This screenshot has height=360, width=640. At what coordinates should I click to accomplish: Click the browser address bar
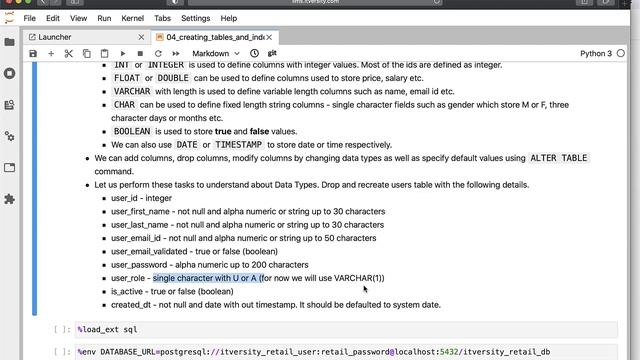(315, 2)
